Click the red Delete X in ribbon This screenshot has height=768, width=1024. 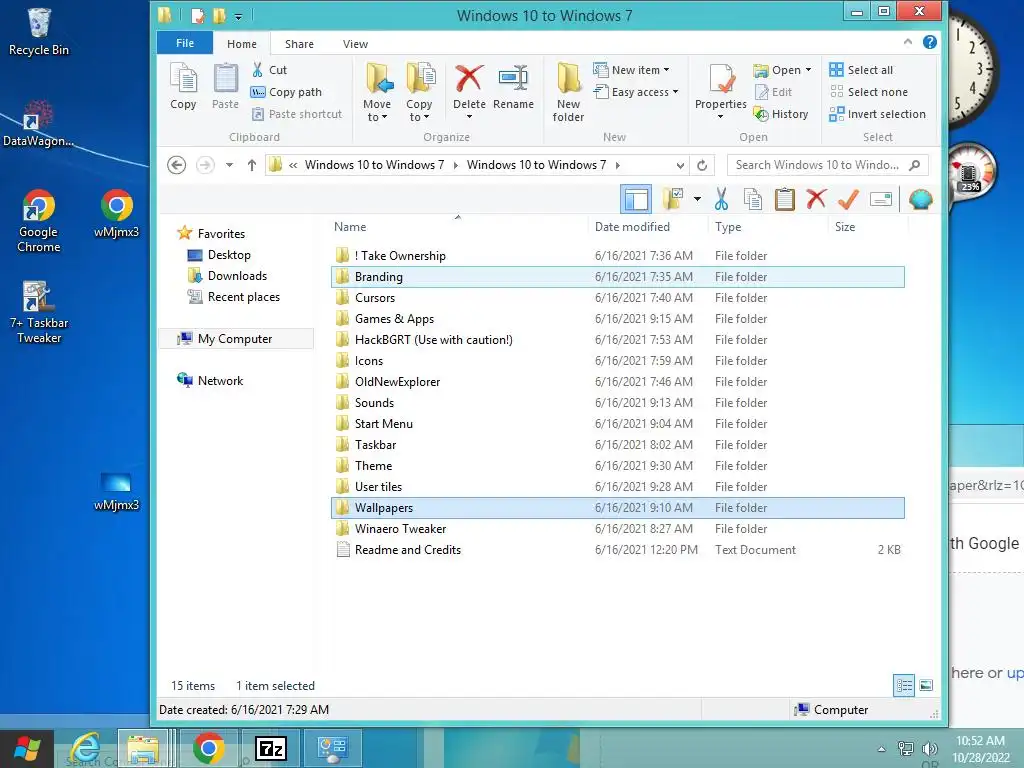(x=469, y=78)
